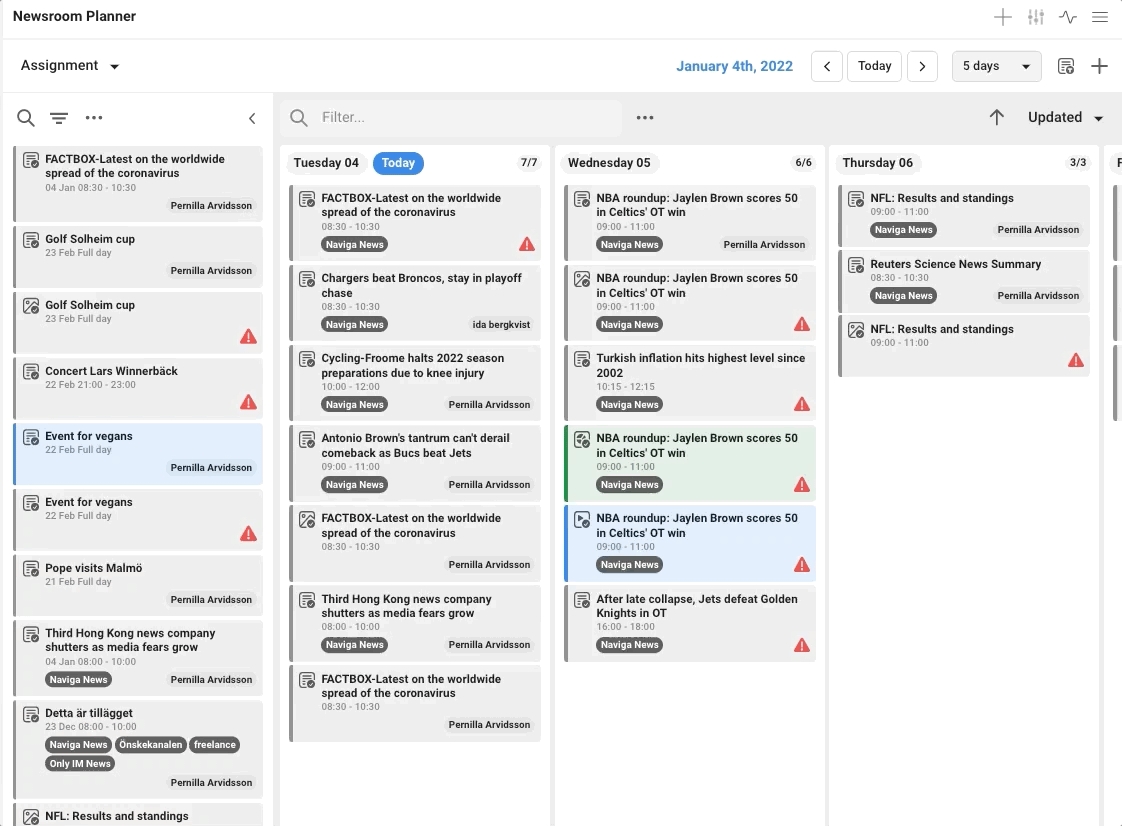
Task: Go to previous date range
Action: click(827, 66)
